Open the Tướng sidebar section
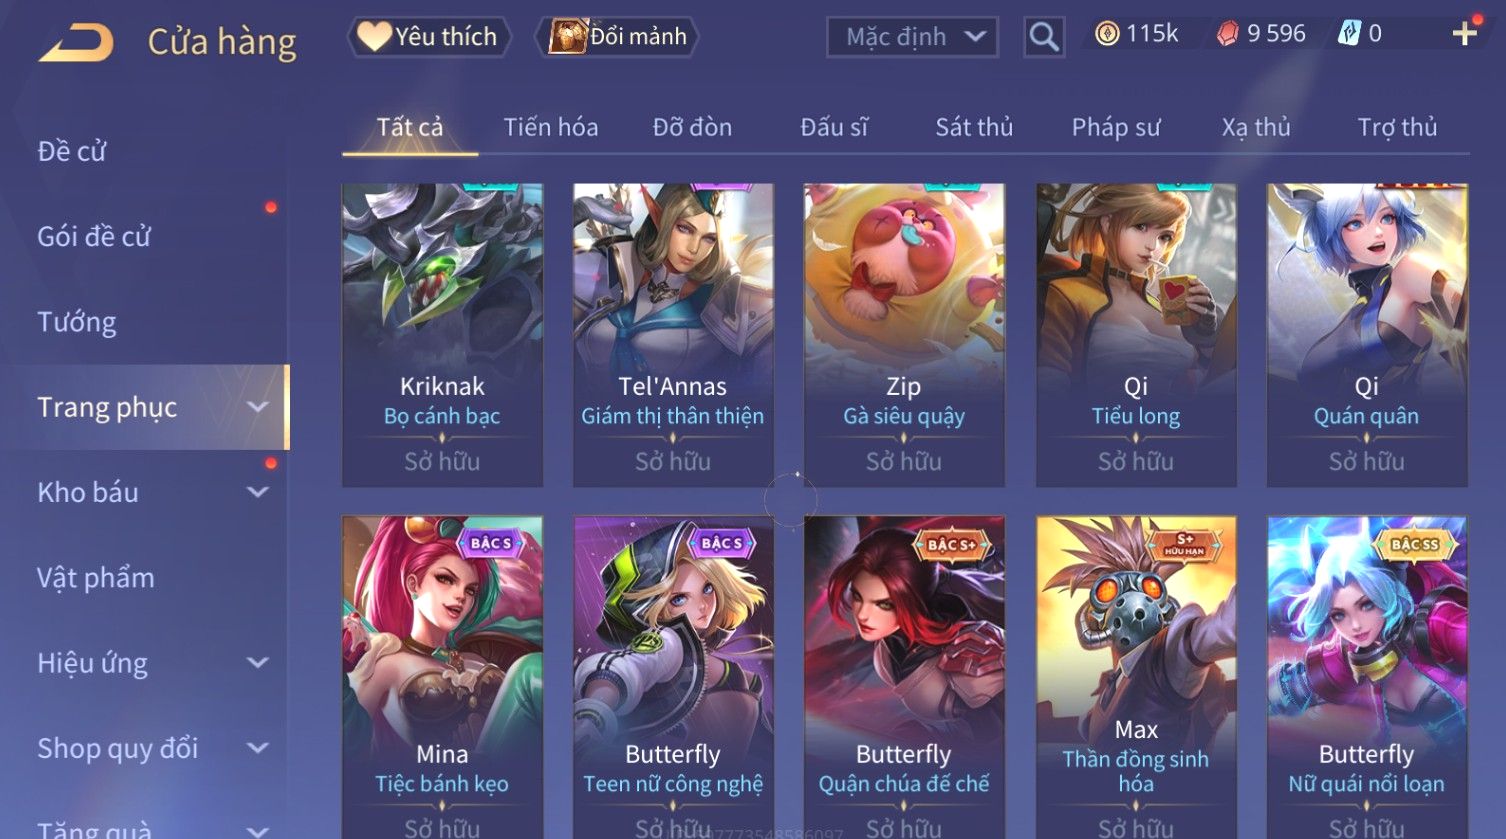Viewport: 1506px width, 839px height. point(77,322)
